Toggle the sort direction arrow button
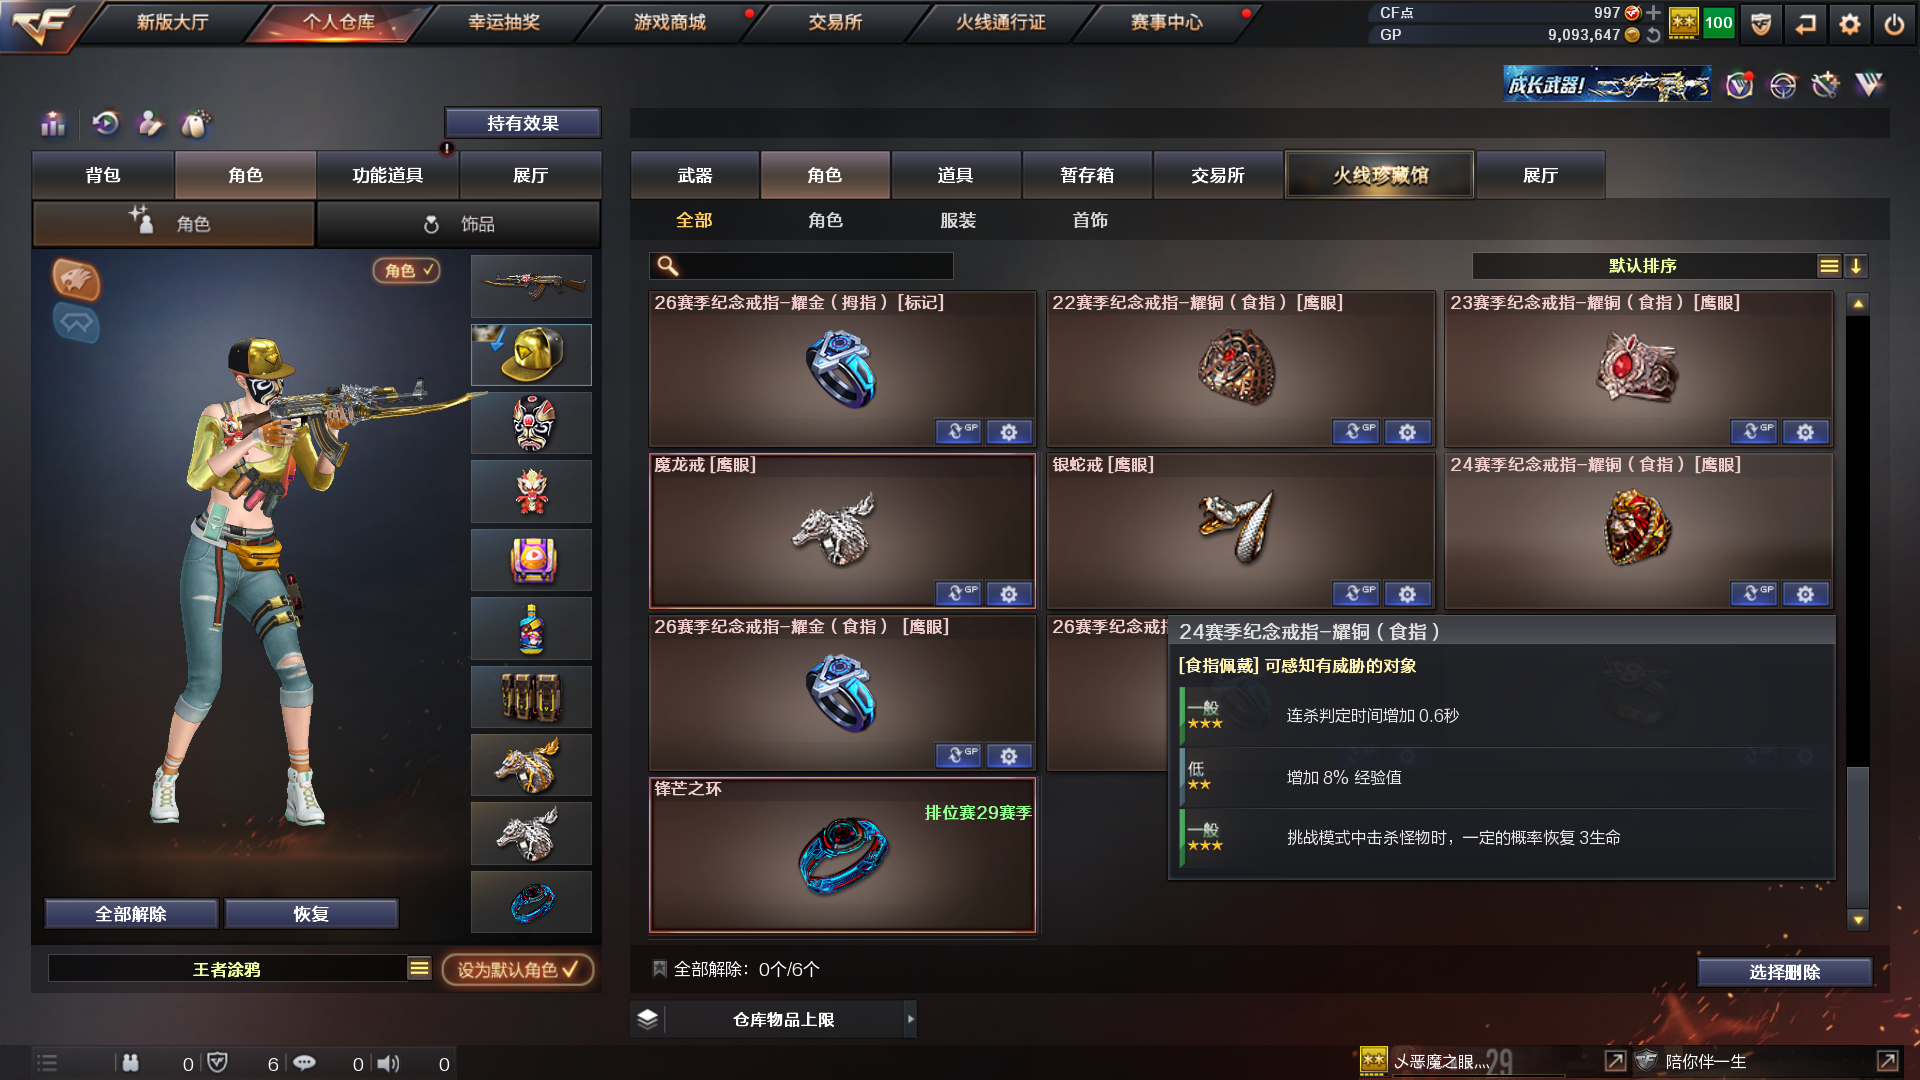Viewport: 1920px width, 1080px height. click(x=1856, y=266)
